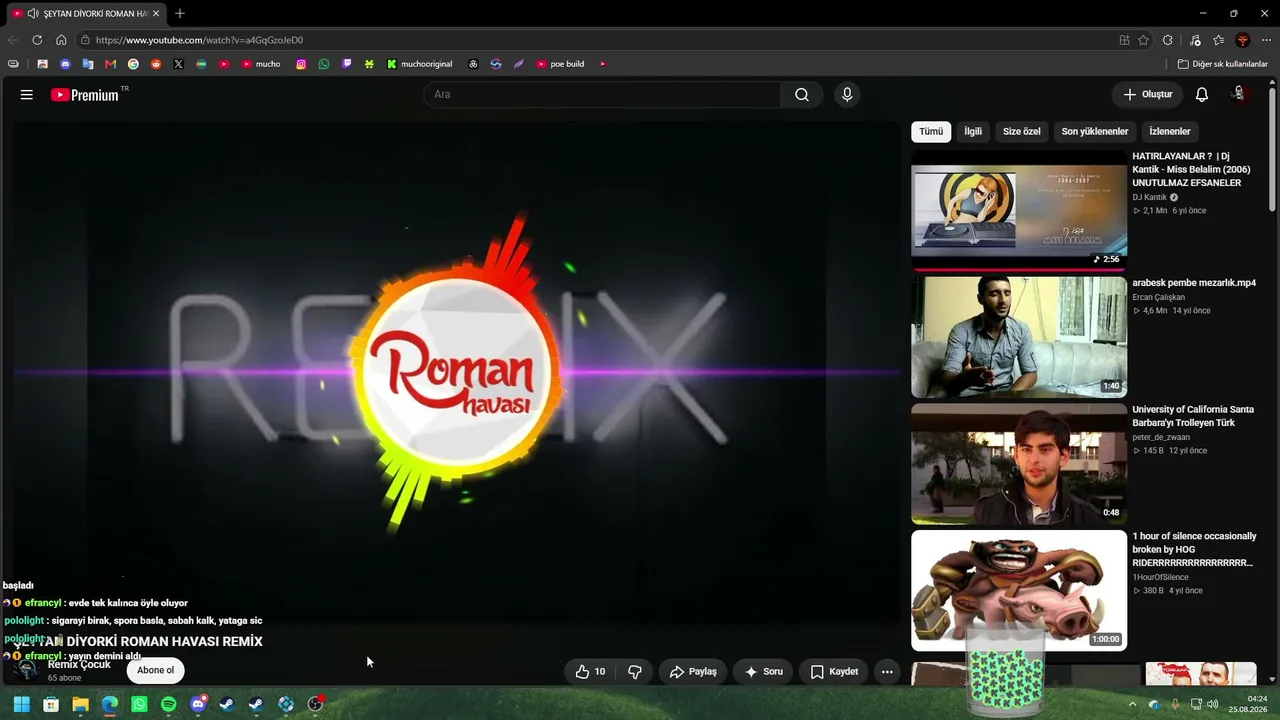Viewport: 1280px width, 720px height.
Task: Open Dj Kantik Miss Belalim video thumbnail
Action: (1019, 210)
